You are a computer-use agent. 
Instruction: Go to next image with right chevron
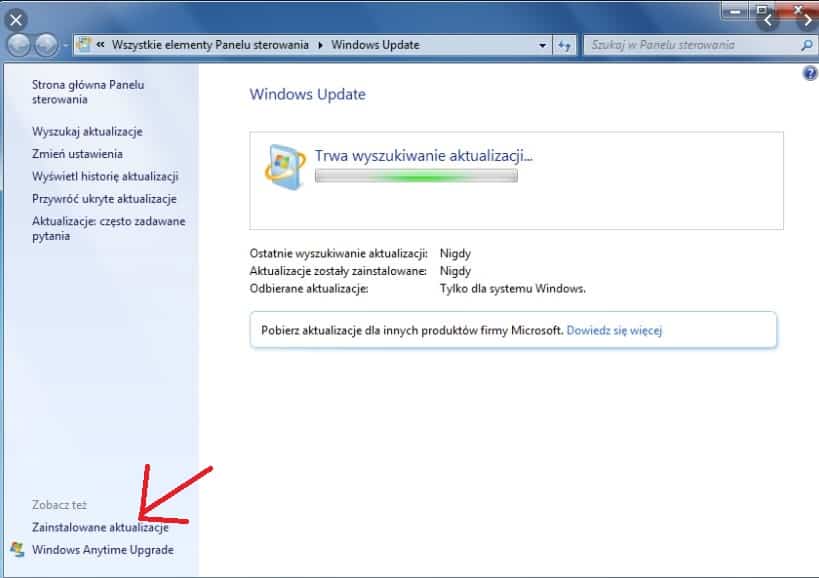pos(808,20)
